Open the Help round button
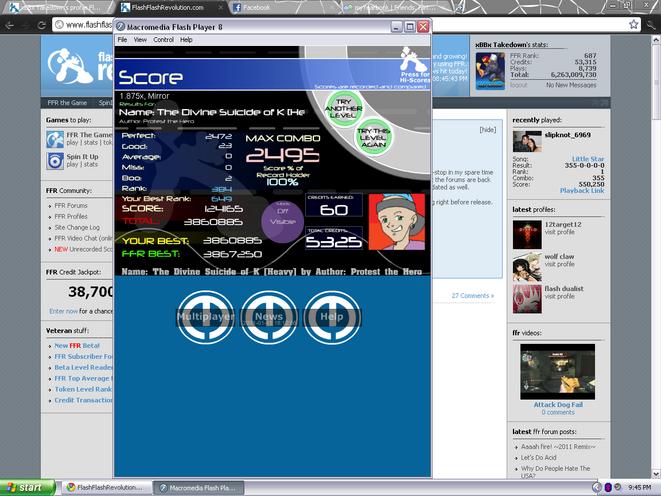 coord(332,316)
